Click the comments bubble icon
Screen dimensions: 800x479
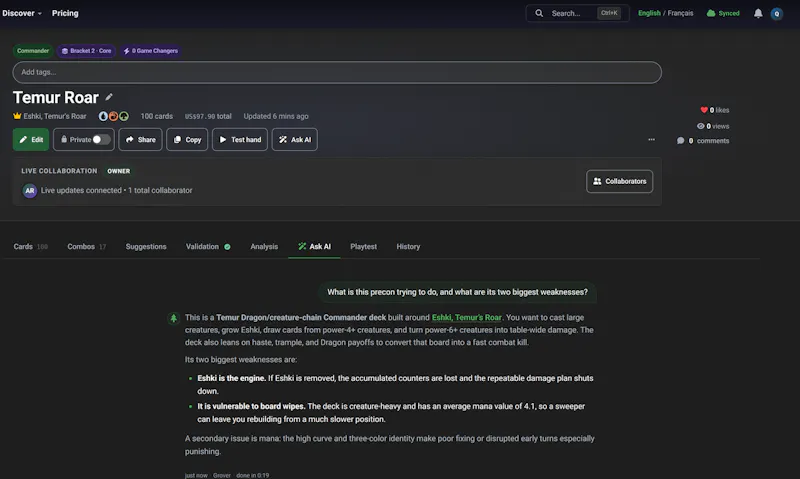click(681, 141)
